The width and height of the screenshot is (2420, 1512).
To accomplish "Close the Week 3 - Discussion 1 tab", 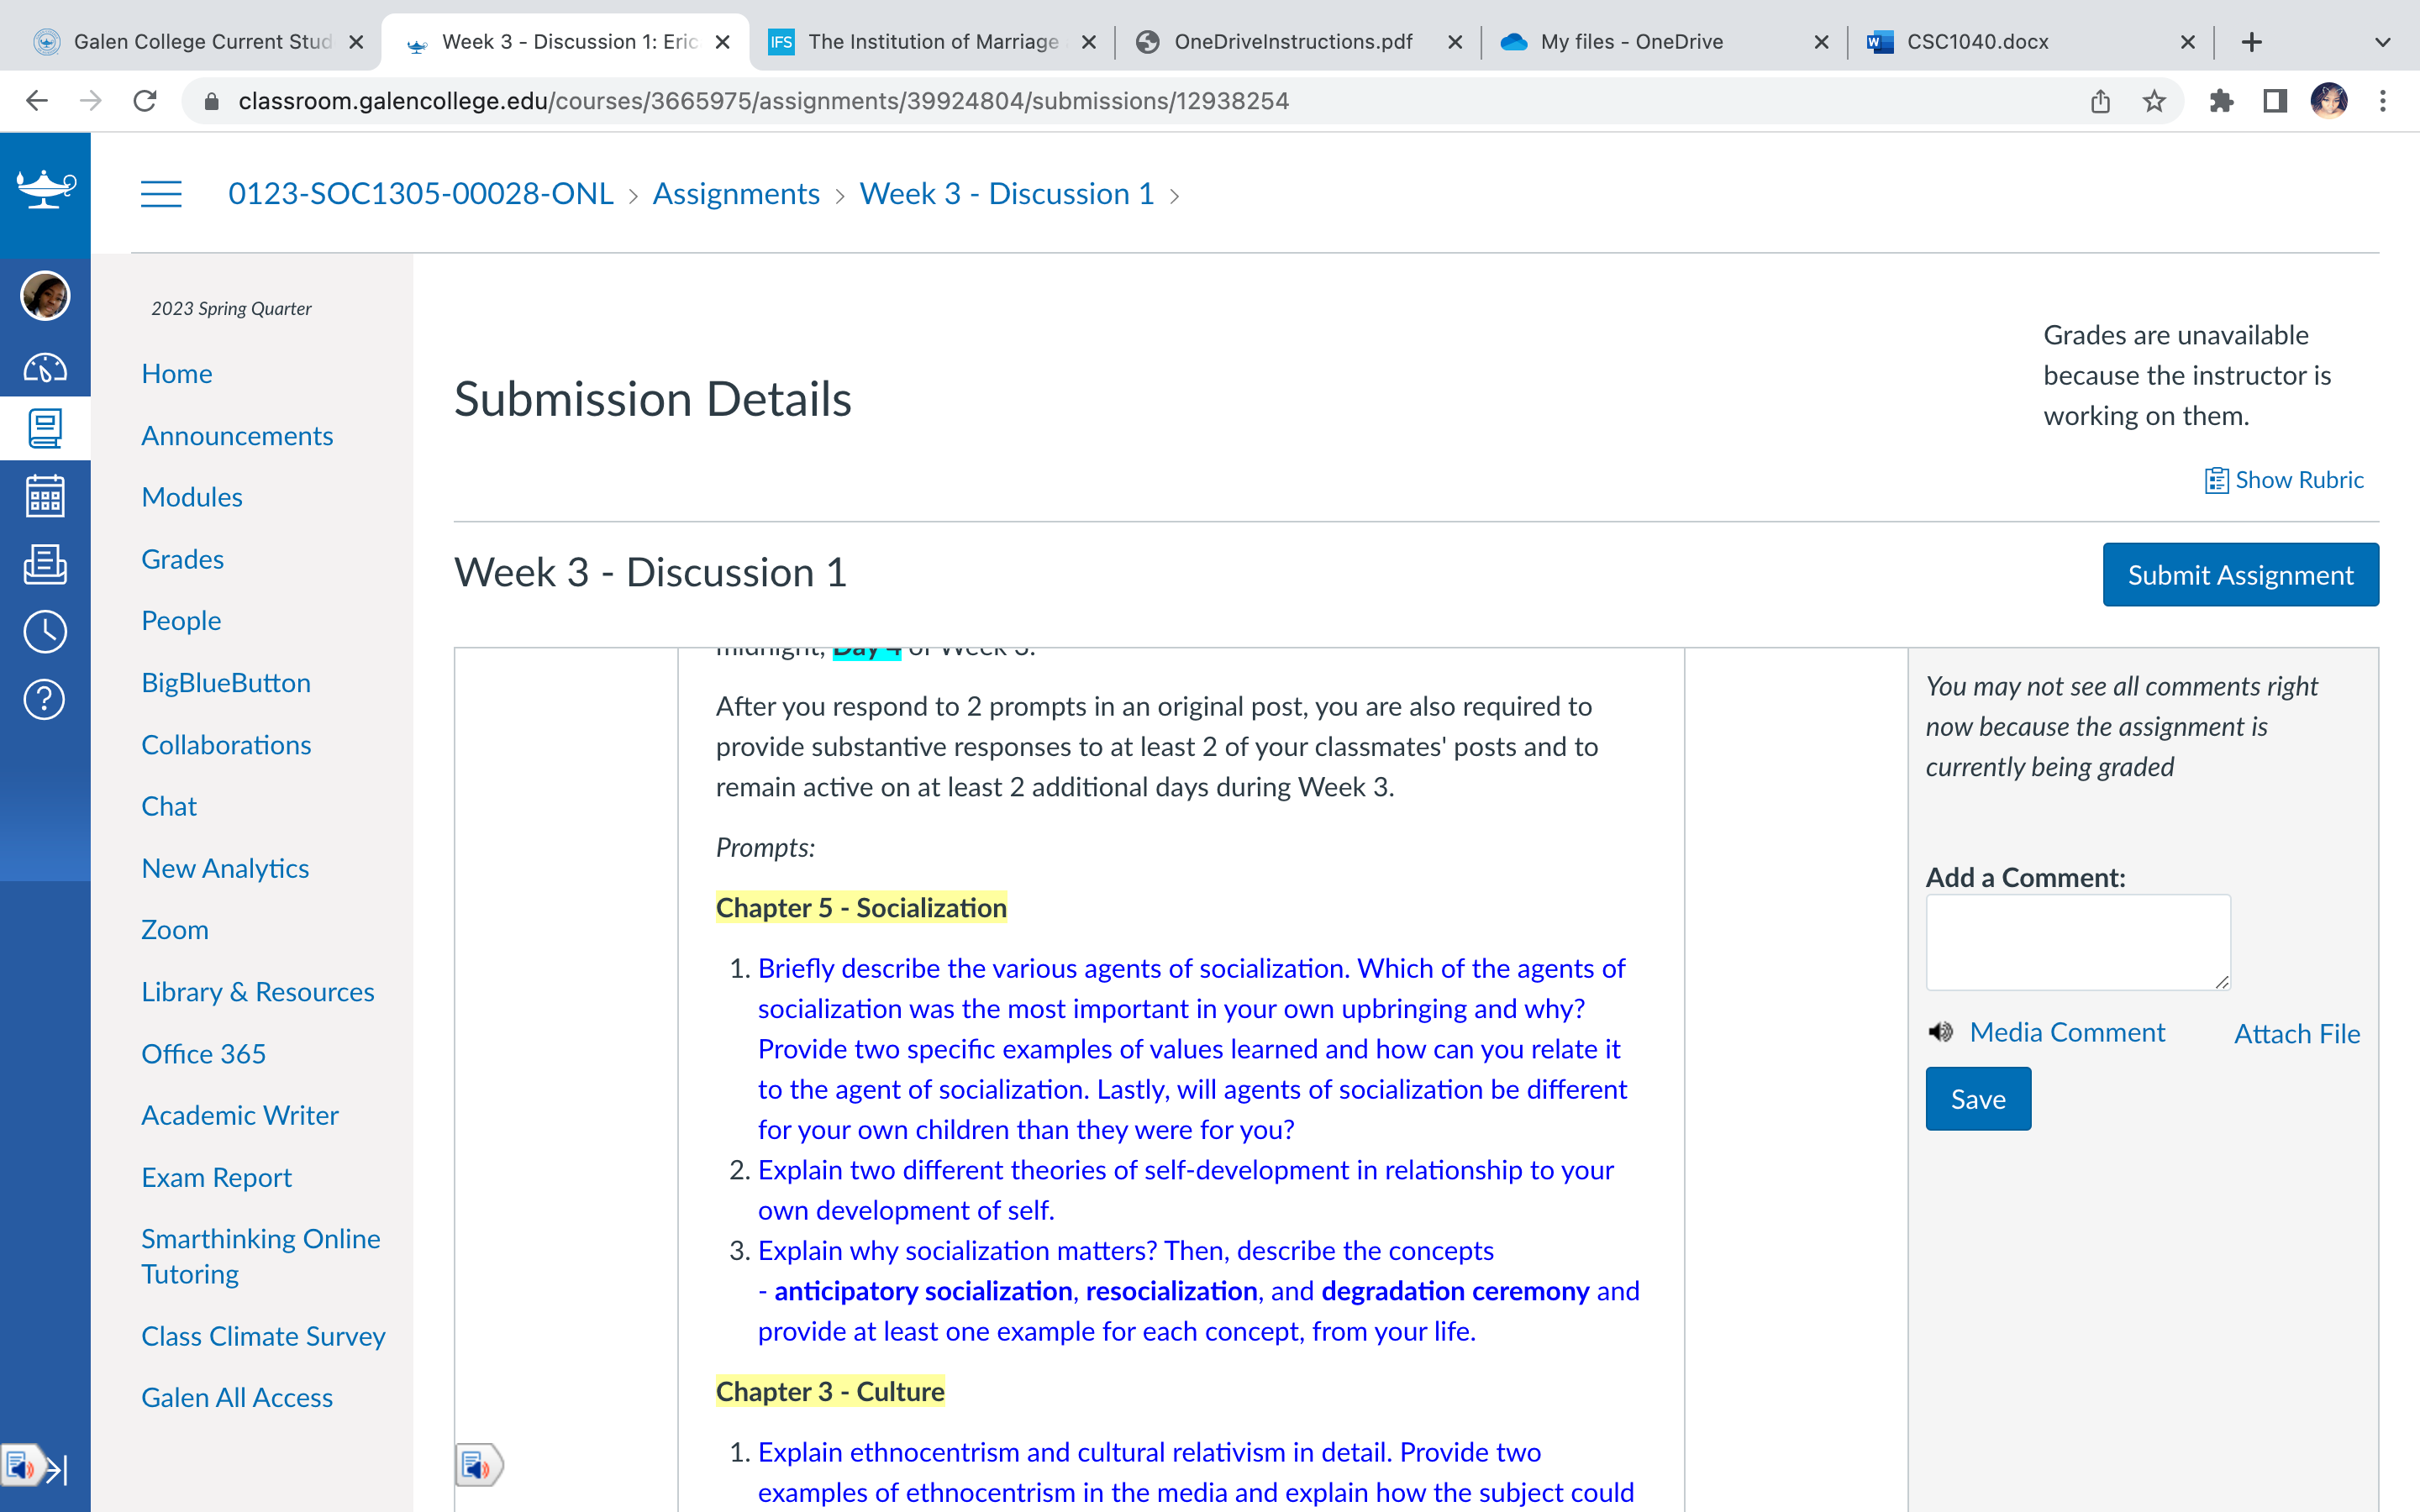I will 722,42.
